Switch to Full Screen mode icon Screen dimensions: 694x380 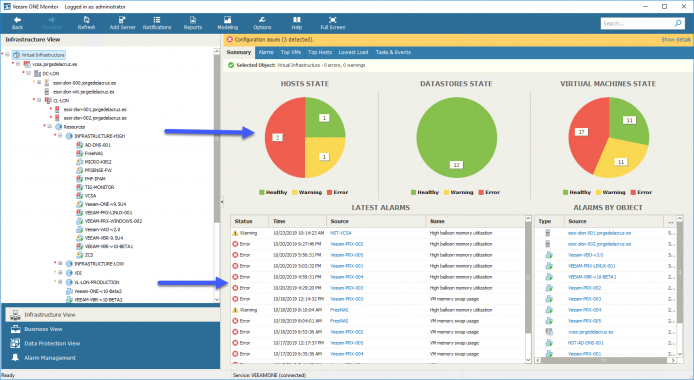click(332, 20)
